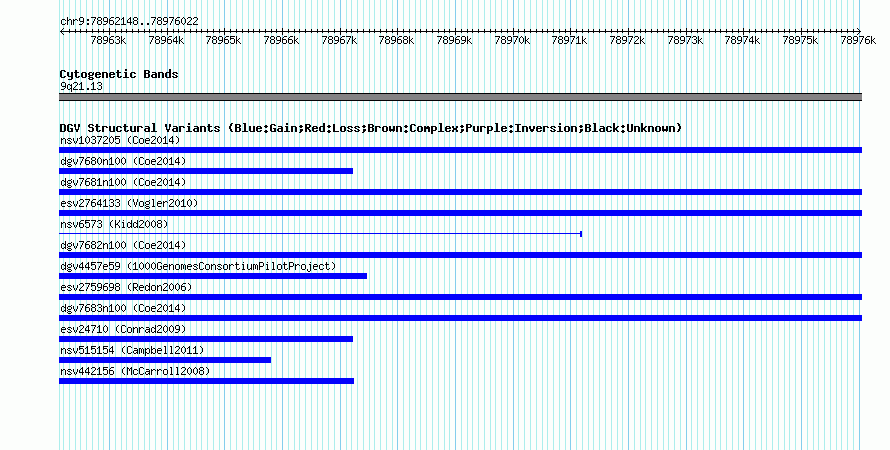Click the 78967k ruler tick label
The height and width of the screenshot is (450, 890).
coord(339,40)
